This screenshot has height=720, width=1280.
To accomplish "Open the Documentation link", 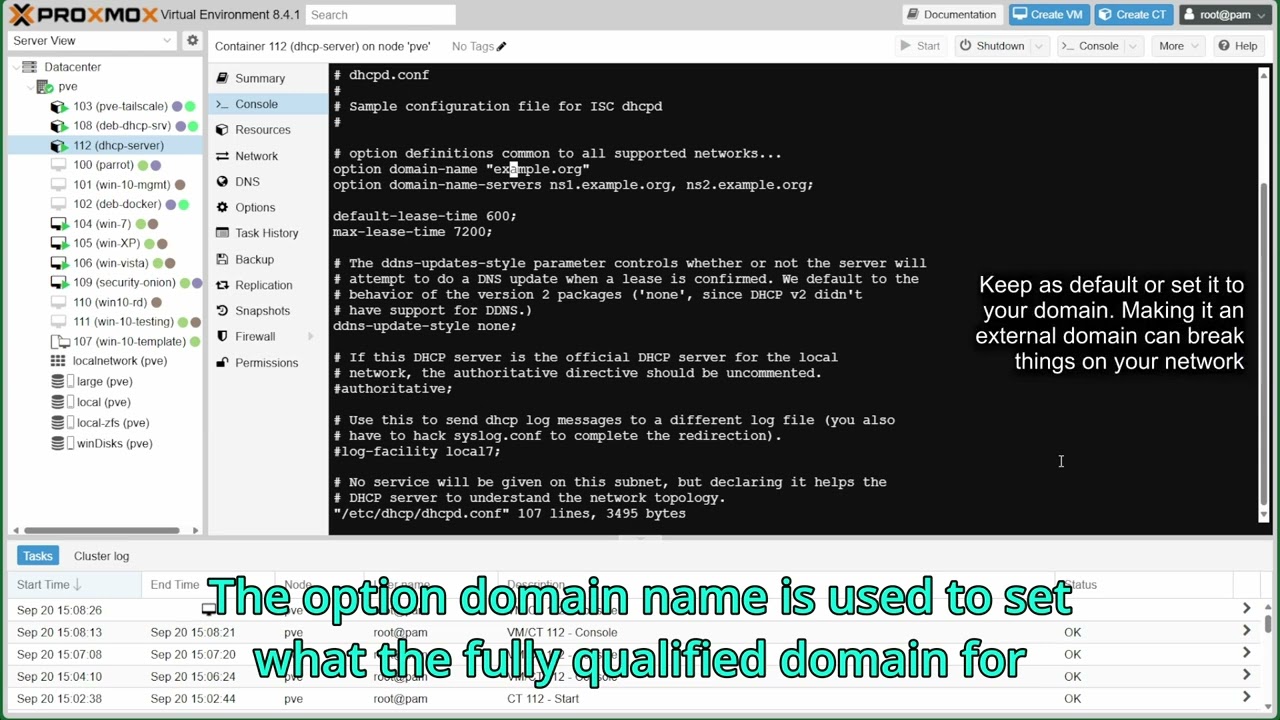I will click(952, 15).
